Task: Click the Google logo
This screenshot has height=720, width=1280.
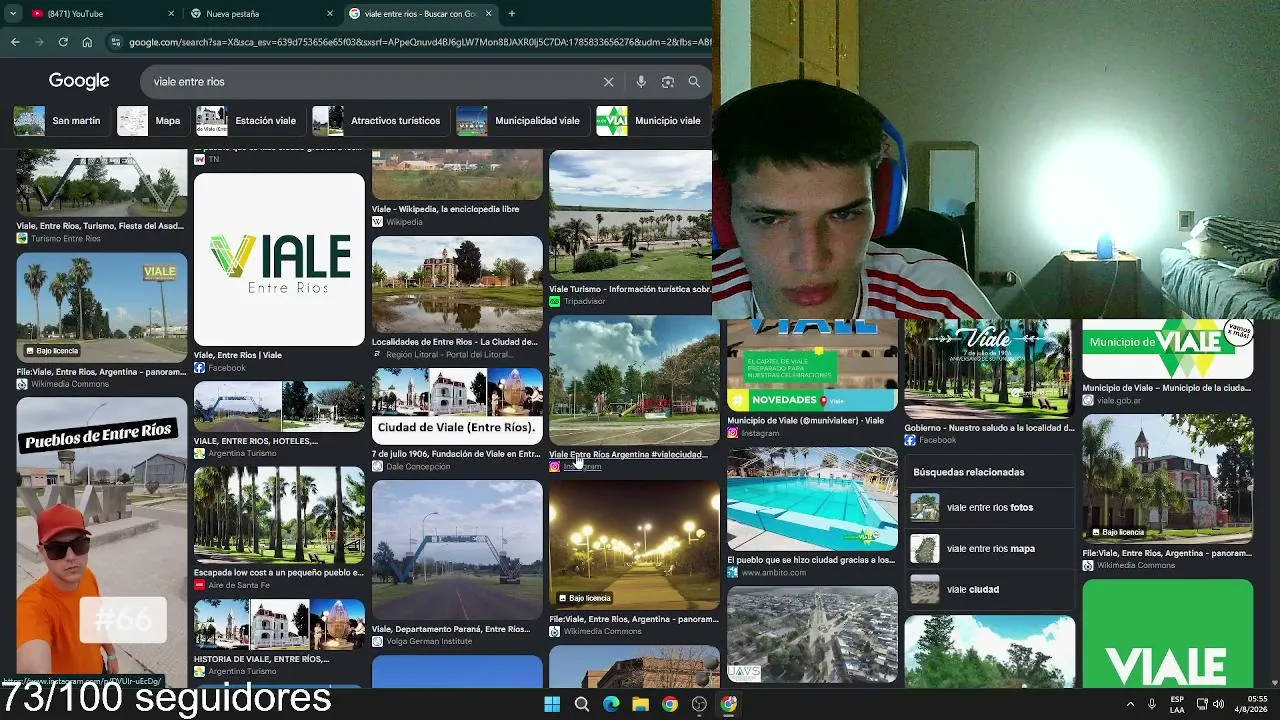Action: (x=79, y=81)
